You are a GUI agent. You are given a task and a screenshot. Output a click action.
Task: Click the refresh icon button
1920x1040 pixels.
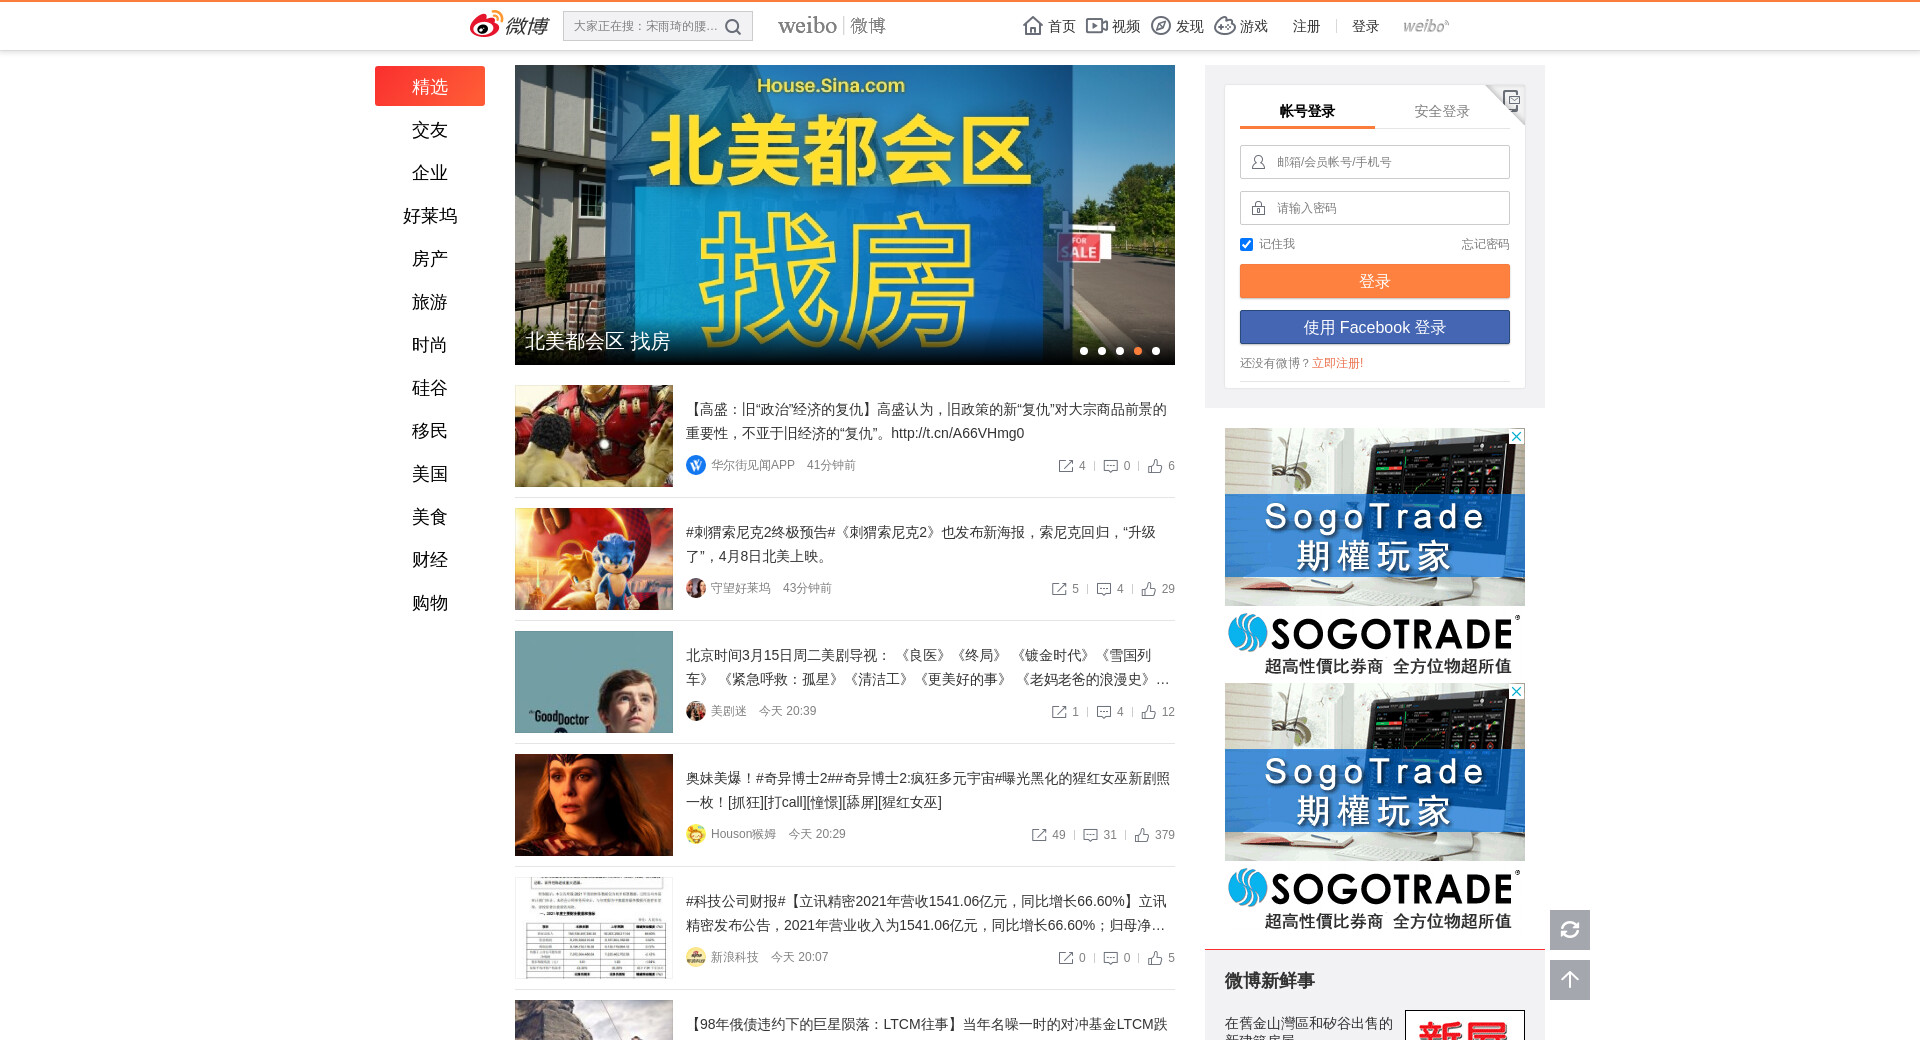click(x=1569, y=930)
